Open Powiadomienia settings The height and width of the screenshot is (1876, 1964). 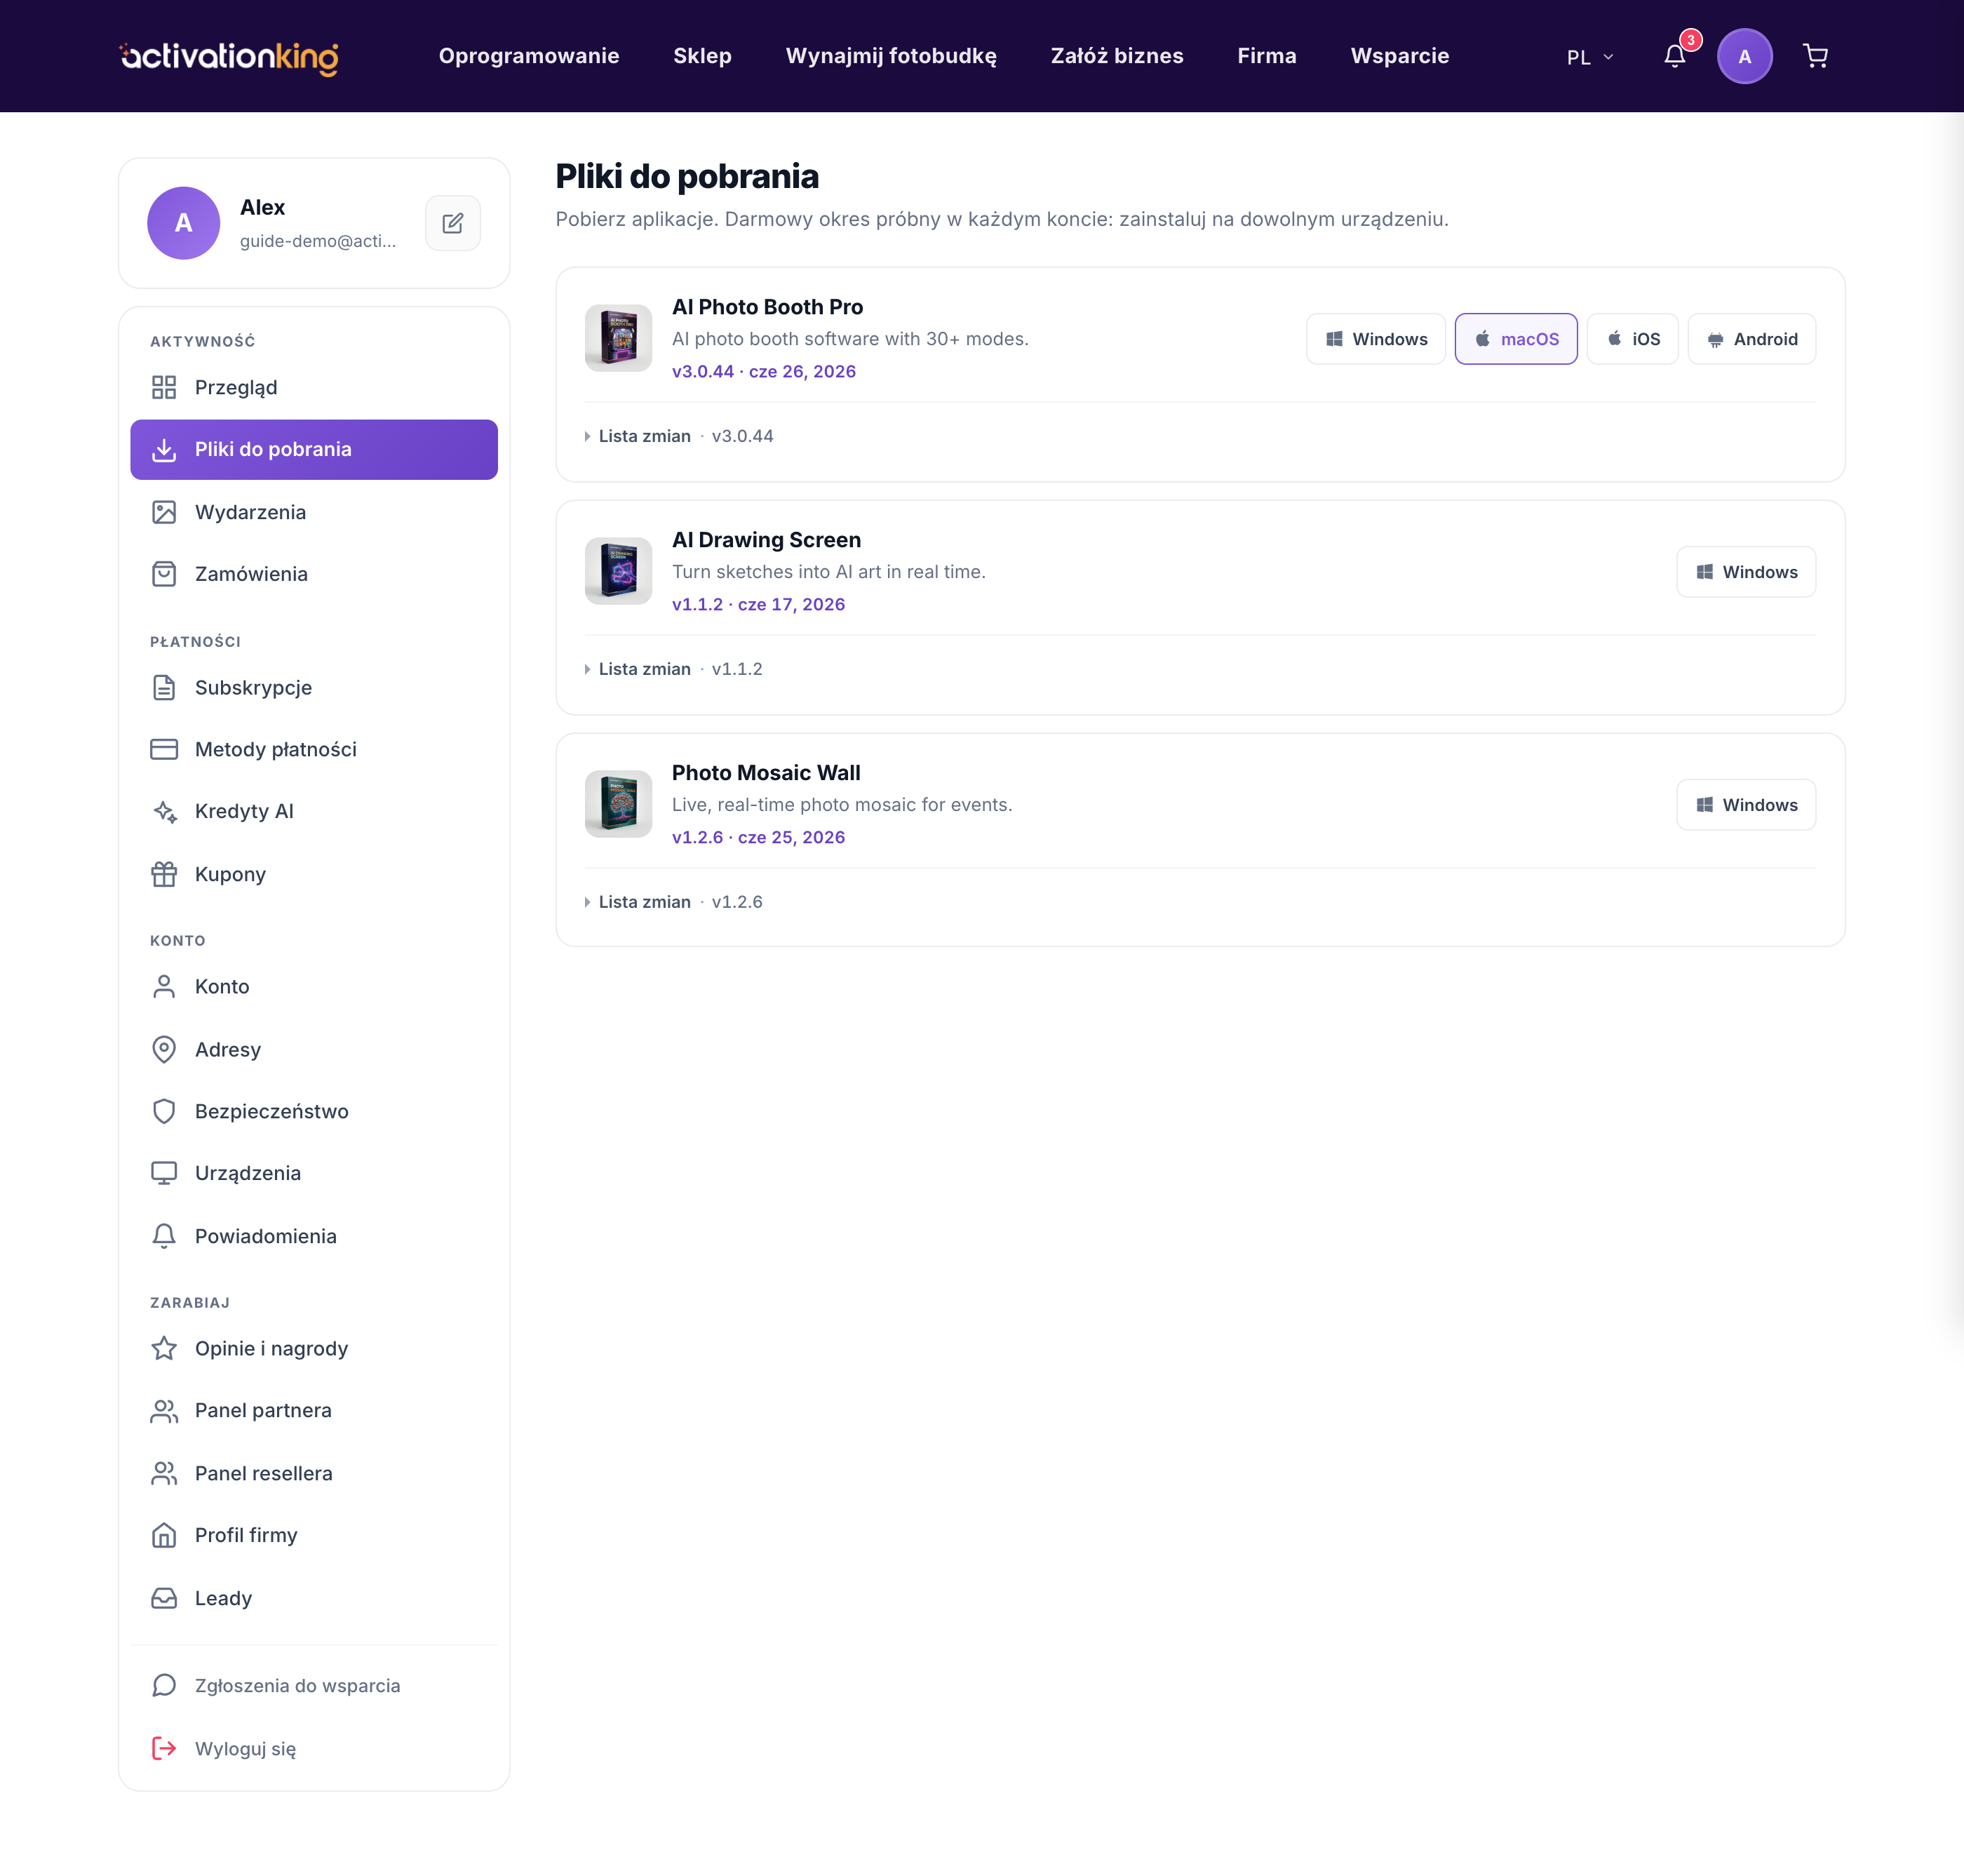point(314,1236)
